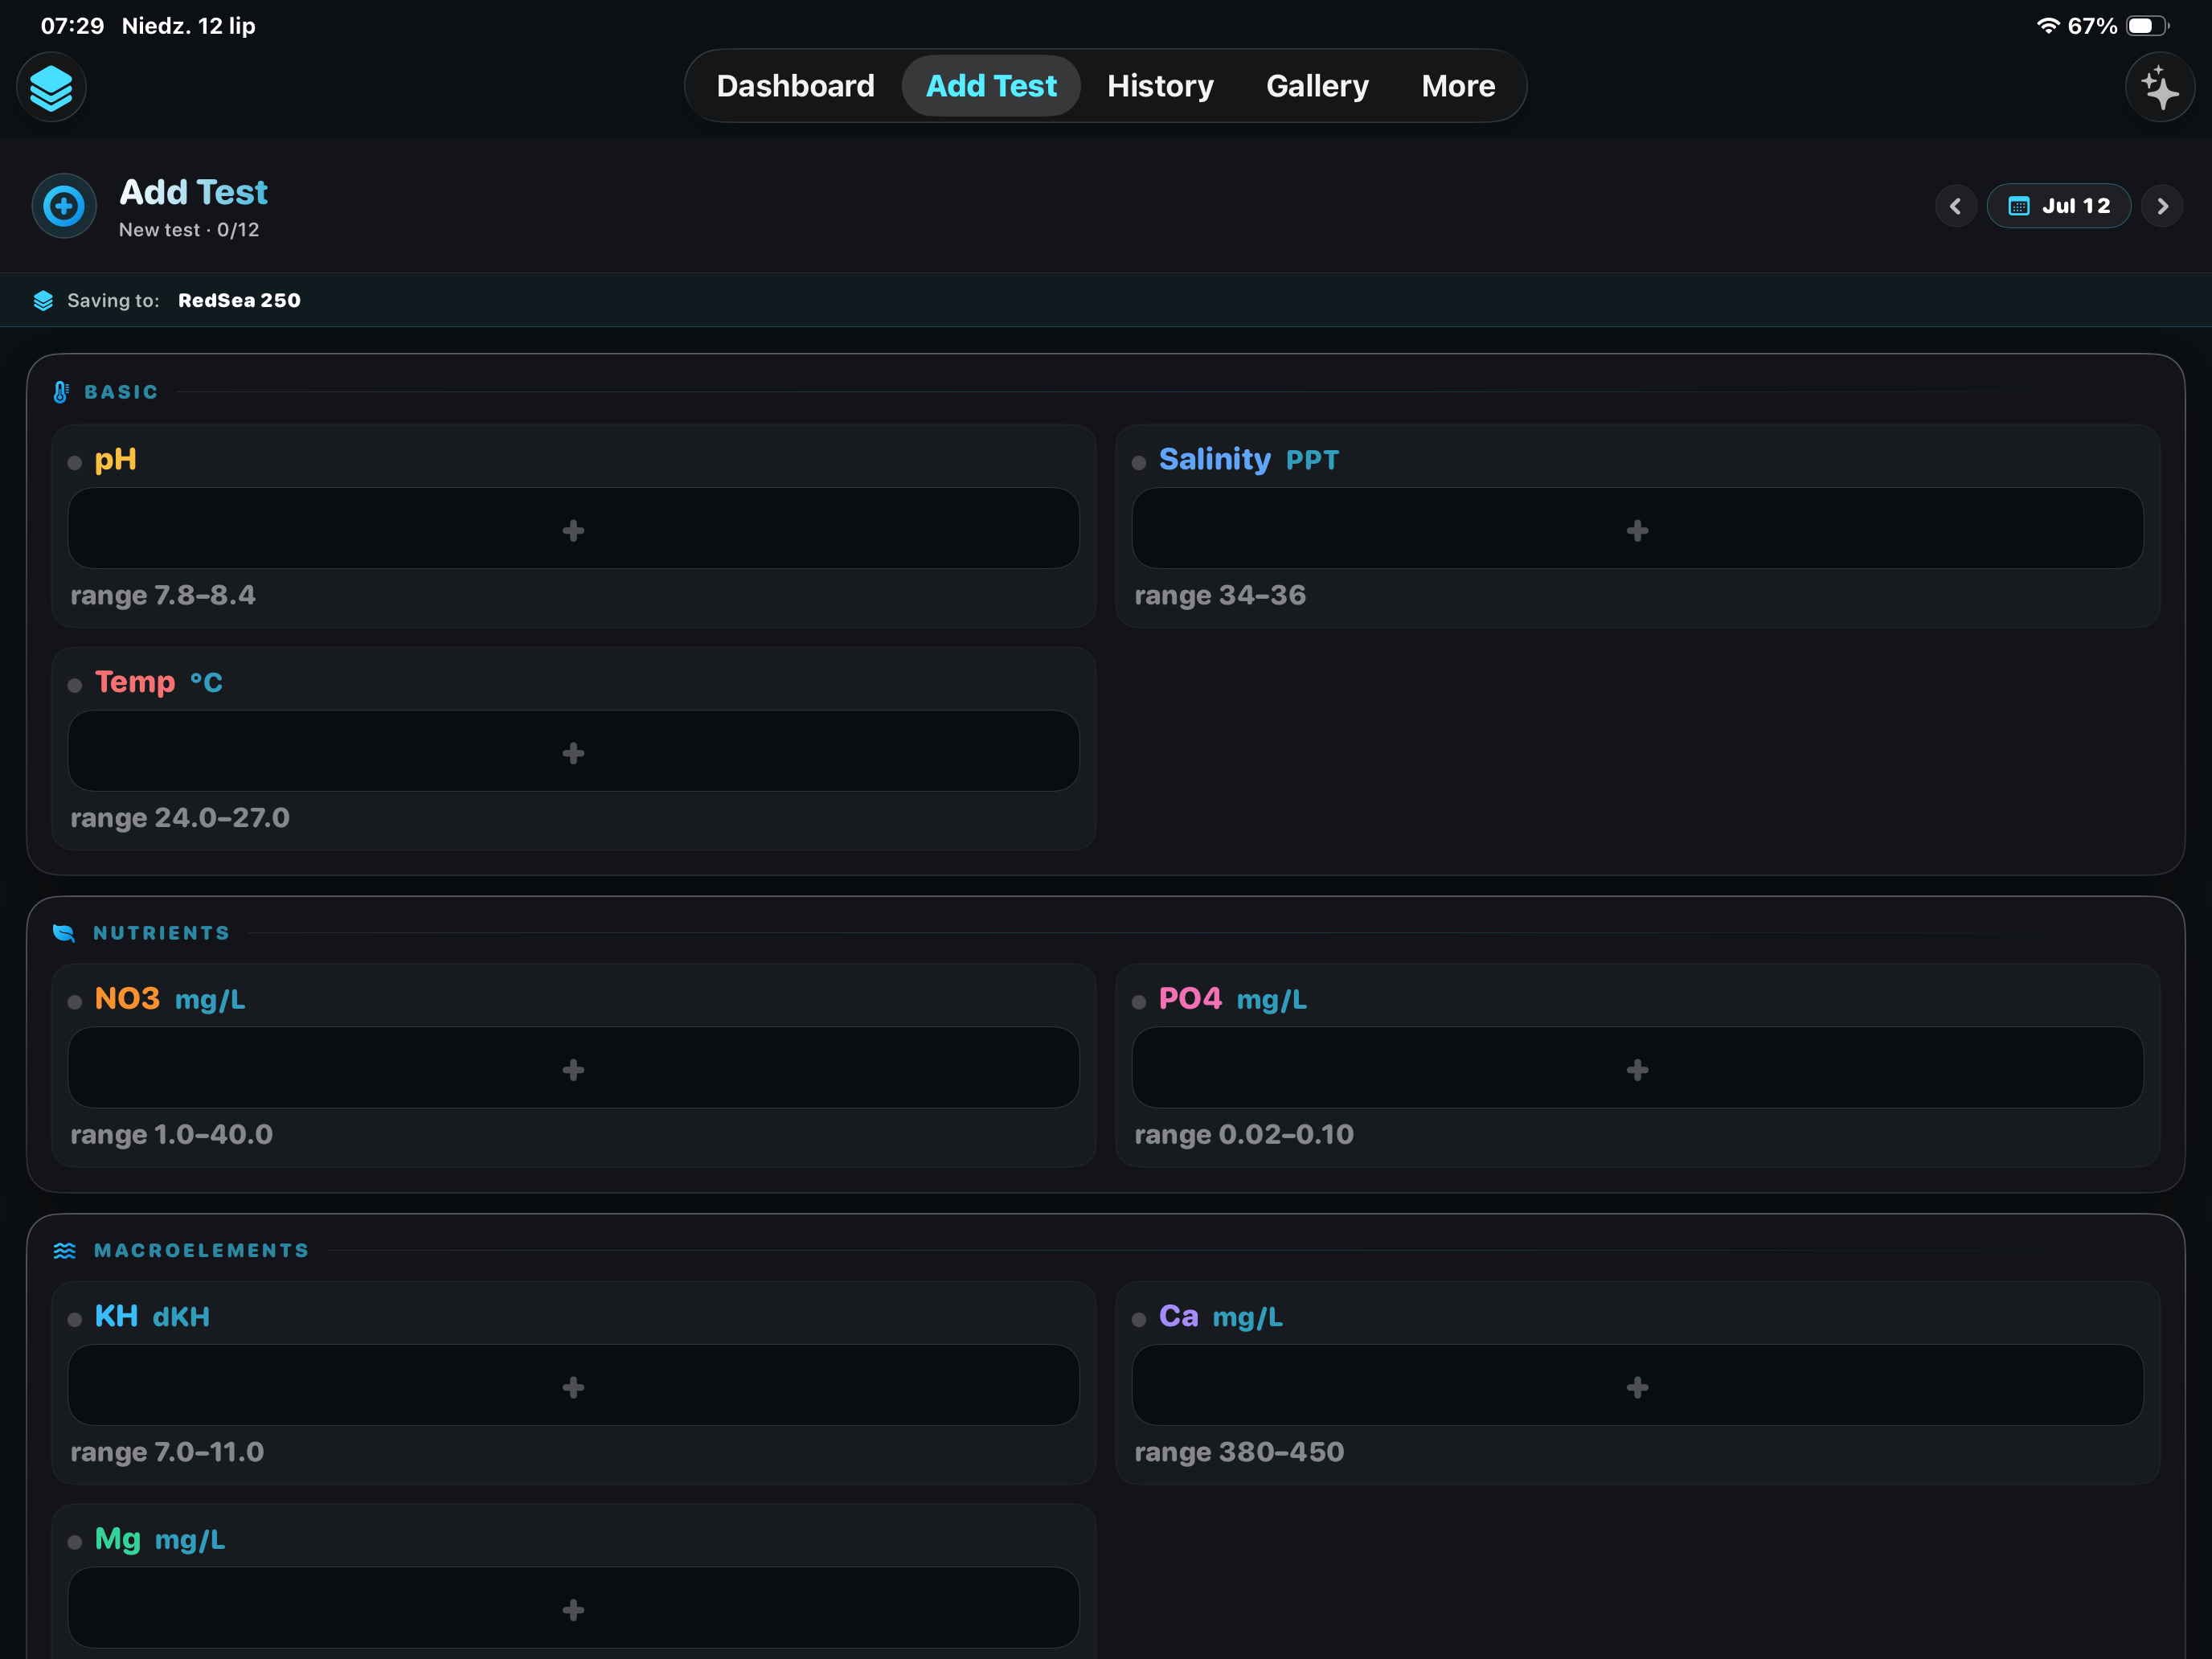Tap the pH parameter label
Image resolution: width=2212 pixels, height=1659 pixels.
[116, 461]
